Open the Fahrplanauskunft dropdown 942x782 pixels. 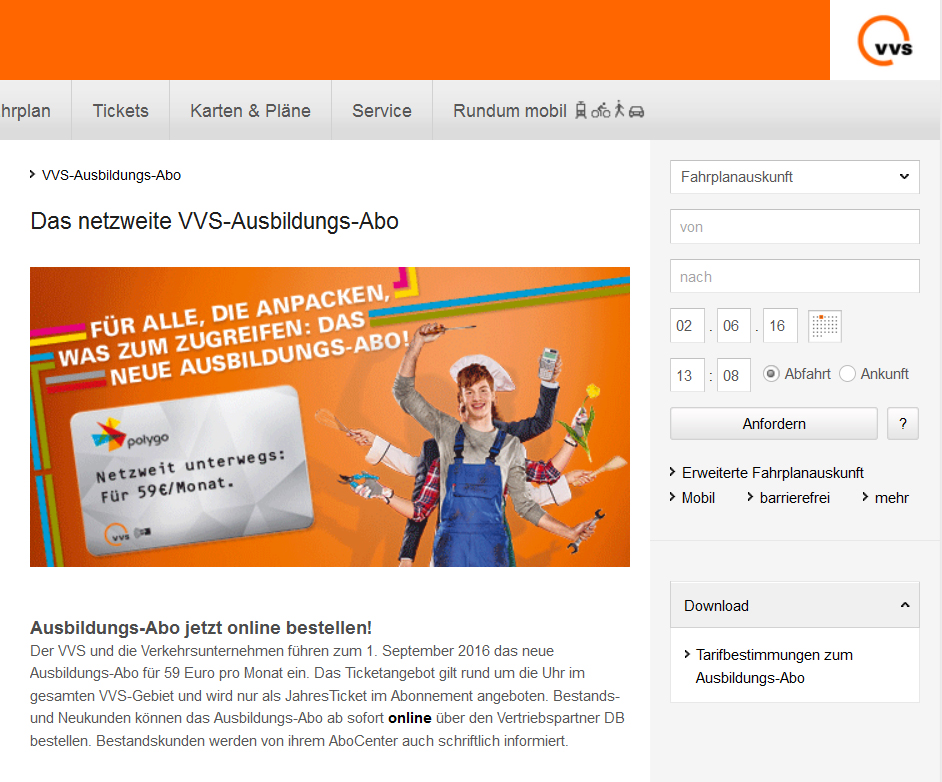tap(794, 177)
